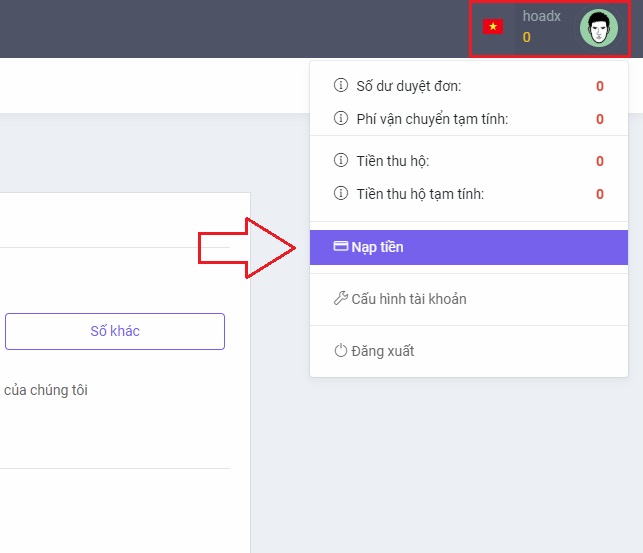The height and width of the screenshot is (553, 643).
Task: Click the Số dư duyệt đơn red value
Action: pyautogui.click(x=600, y=86)
